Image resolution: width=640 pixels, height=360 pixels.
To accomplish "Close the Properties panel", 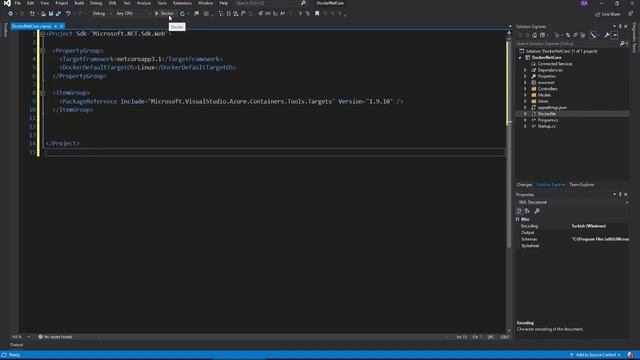I will tap(626, 195).
